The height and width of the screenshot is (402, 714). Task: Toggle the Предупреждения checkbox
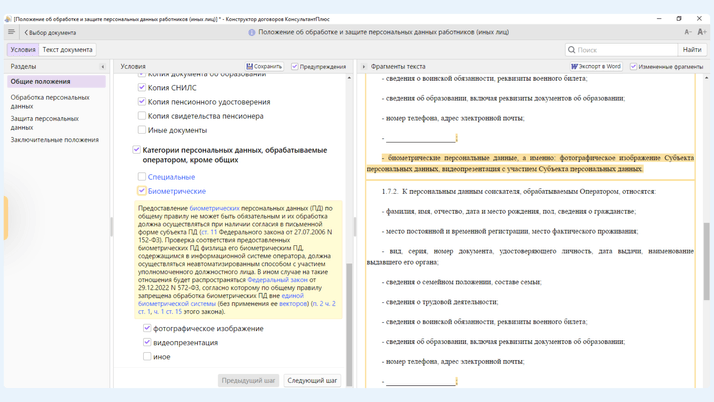[295, 67]
